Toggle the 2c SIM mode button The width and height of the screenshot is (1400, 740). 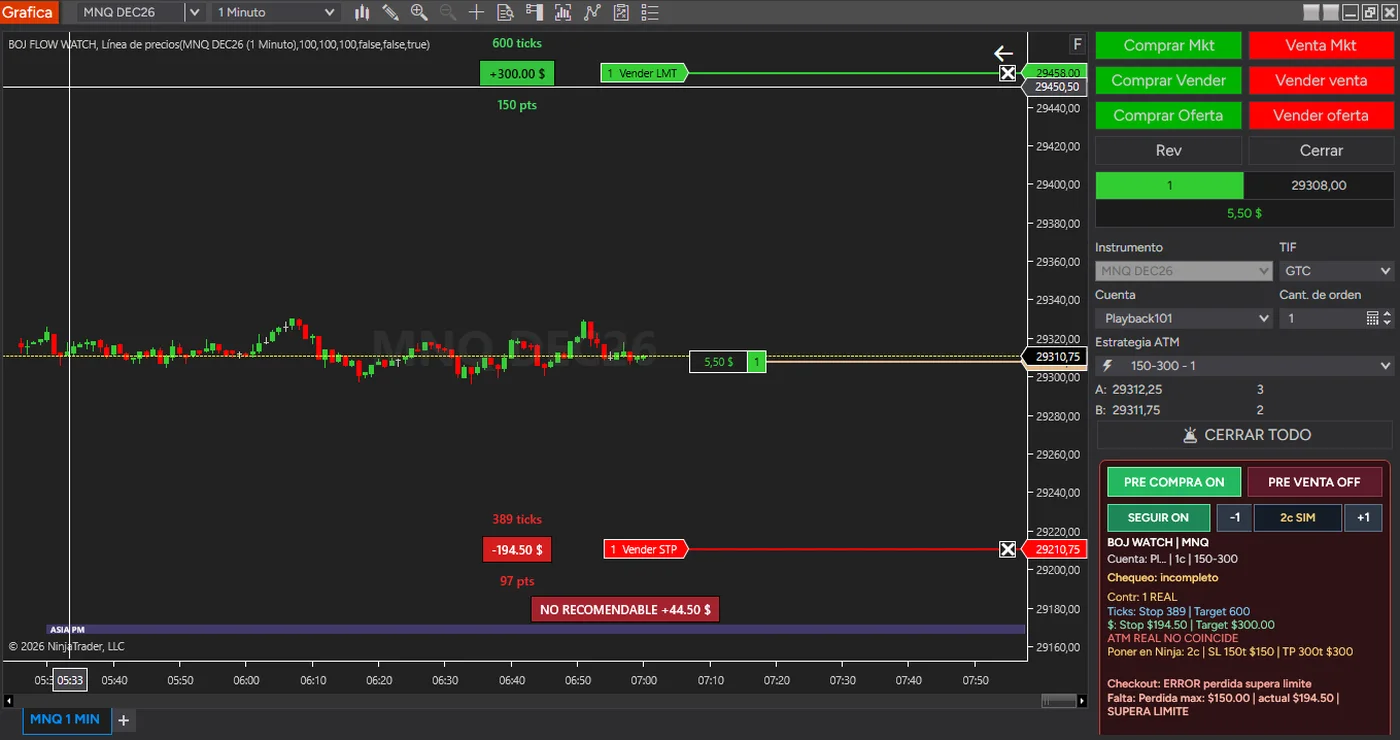(1297, 517)
